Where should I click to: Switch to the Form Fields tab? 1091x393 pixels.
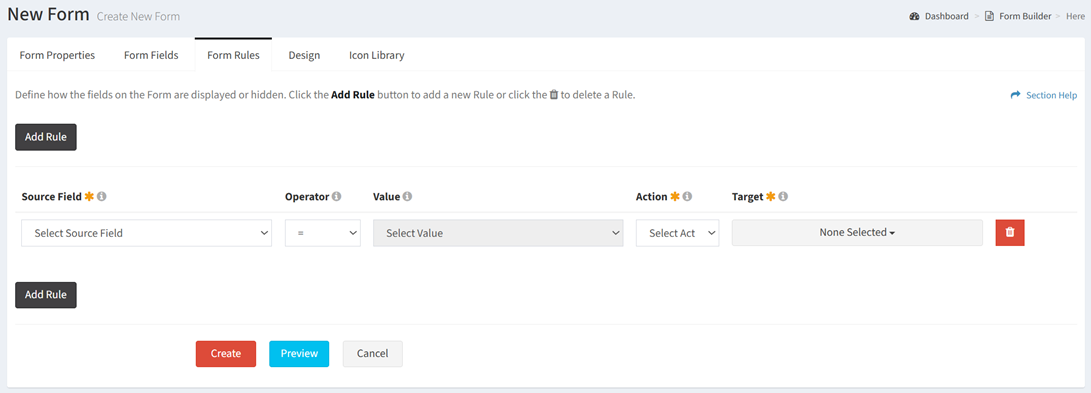[x=151, y=55]
